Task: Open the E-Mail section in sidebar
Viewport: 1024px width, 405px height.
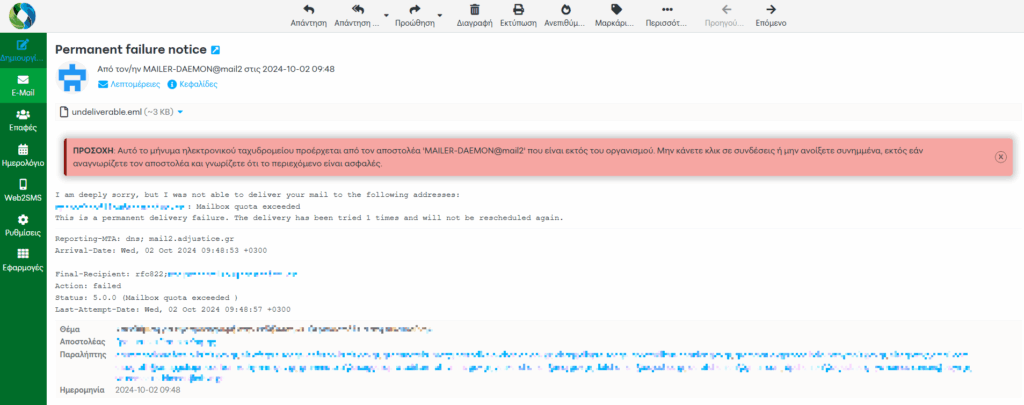Action: [23, 84]
